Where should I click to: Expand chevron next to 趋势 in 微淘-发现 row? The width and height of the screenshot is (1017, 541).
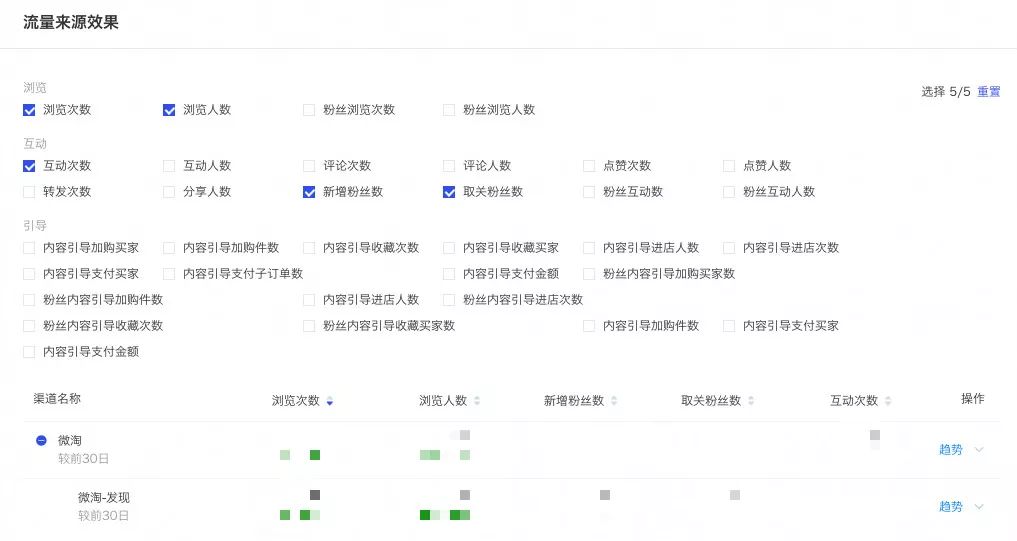(979, 507)
